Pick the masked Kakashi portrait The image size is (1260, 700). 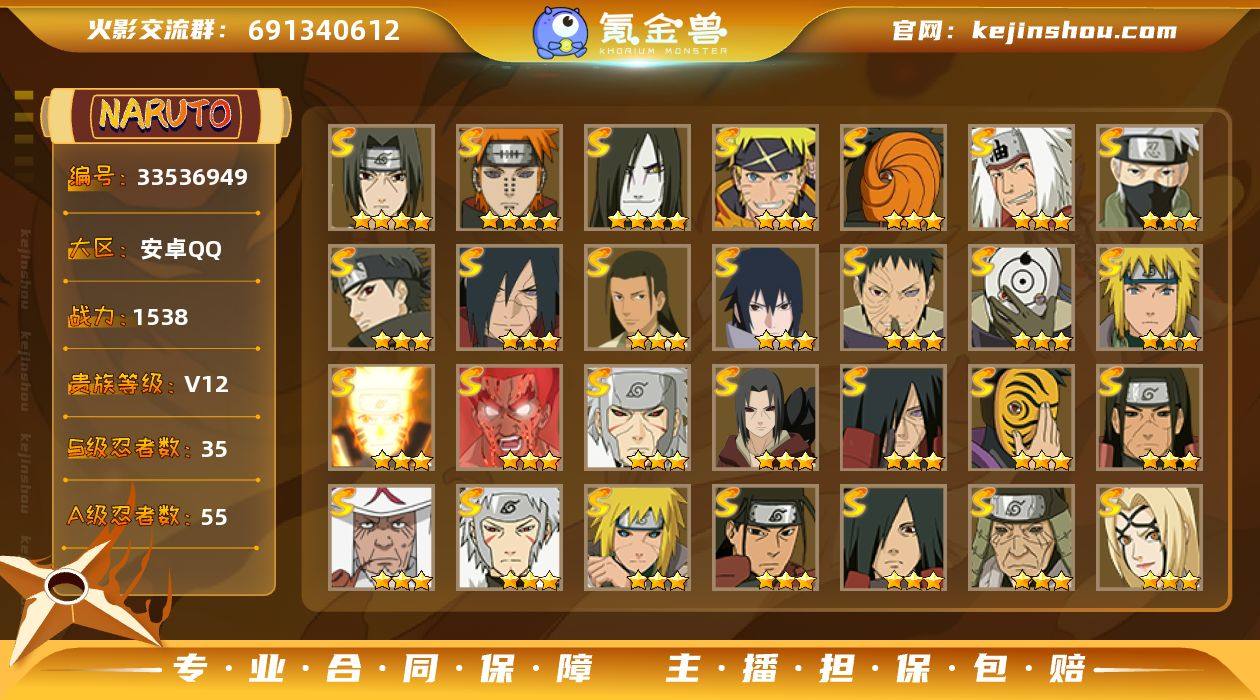click(x=1149, y=178)
